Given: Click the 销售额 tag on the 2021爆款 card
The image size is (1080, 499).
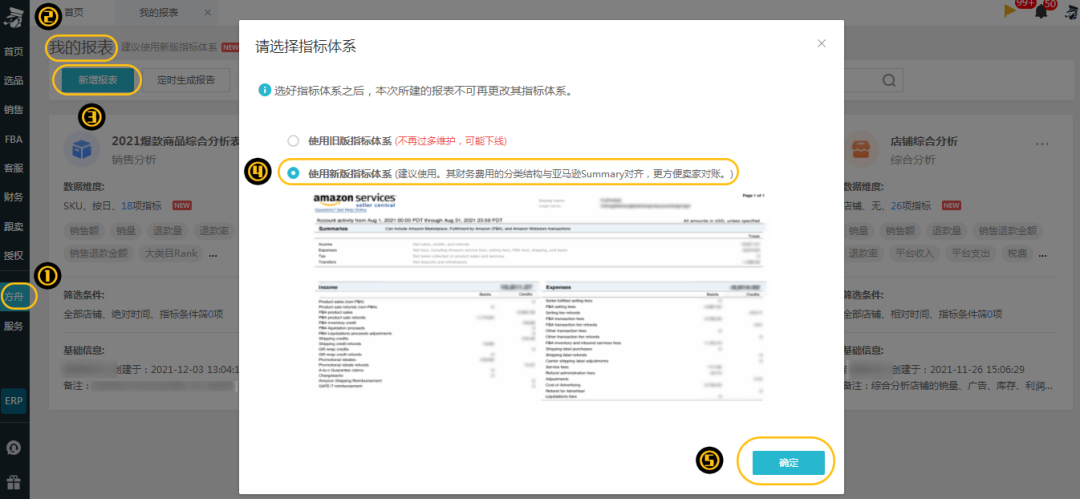Looking at the screenshot, I should [x=83, y=230].
